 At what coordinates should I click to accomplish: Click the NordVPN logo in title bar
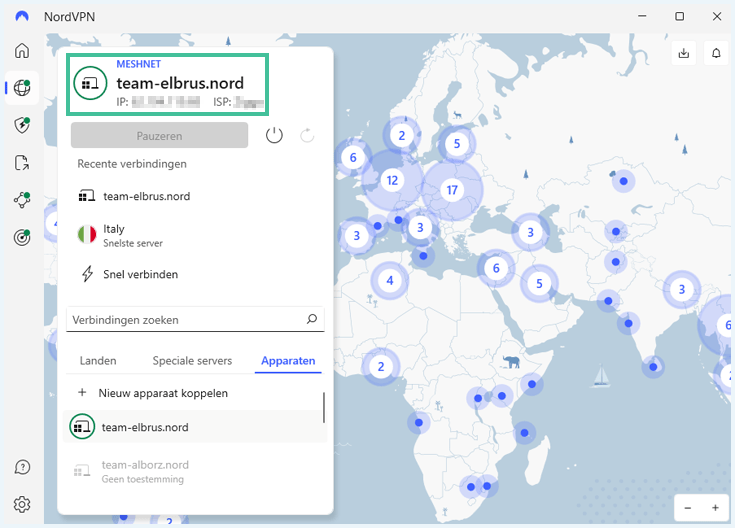click(22, 16)
